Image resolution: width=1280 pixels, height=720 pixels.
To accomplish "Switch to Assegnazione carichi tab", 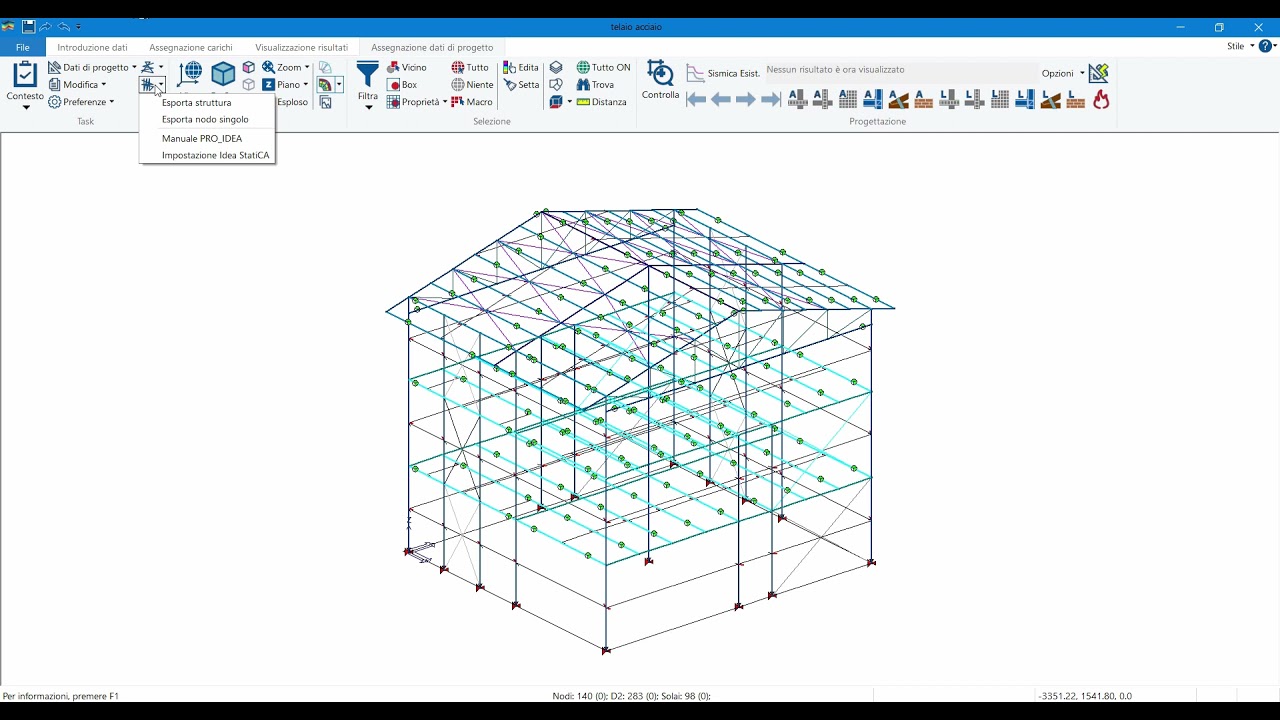I will tap(191, 47).
